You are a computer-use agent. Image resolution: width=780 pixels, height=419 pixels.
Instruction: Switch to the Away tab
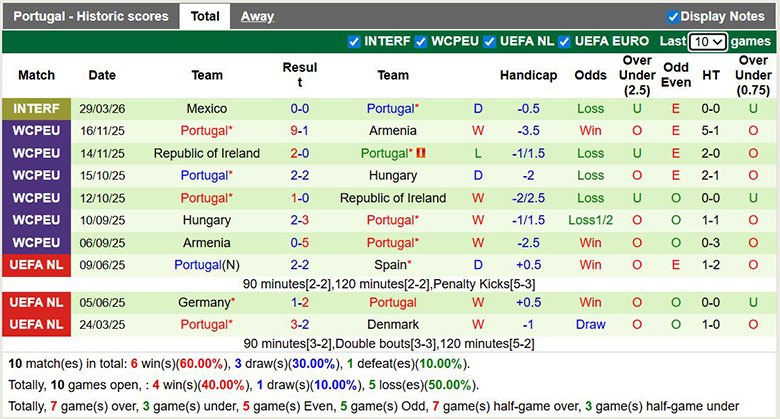click(257, 16)
